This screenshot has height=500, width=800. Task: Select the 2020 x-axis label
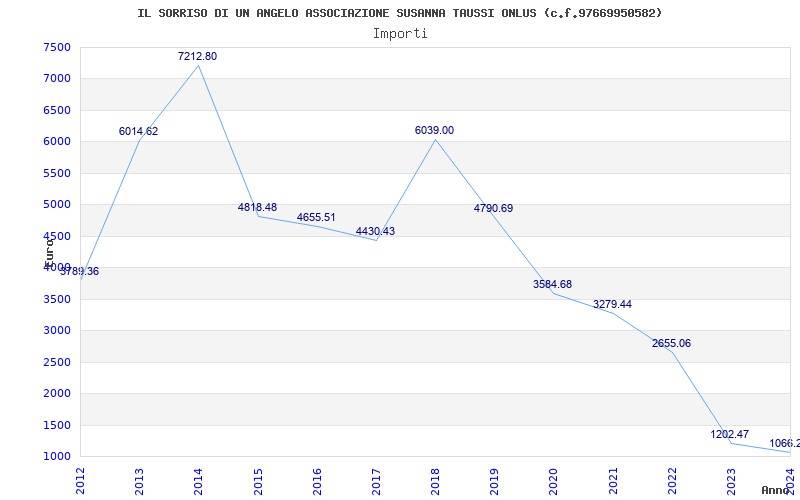pyautogui.click(x=554, y=480)
